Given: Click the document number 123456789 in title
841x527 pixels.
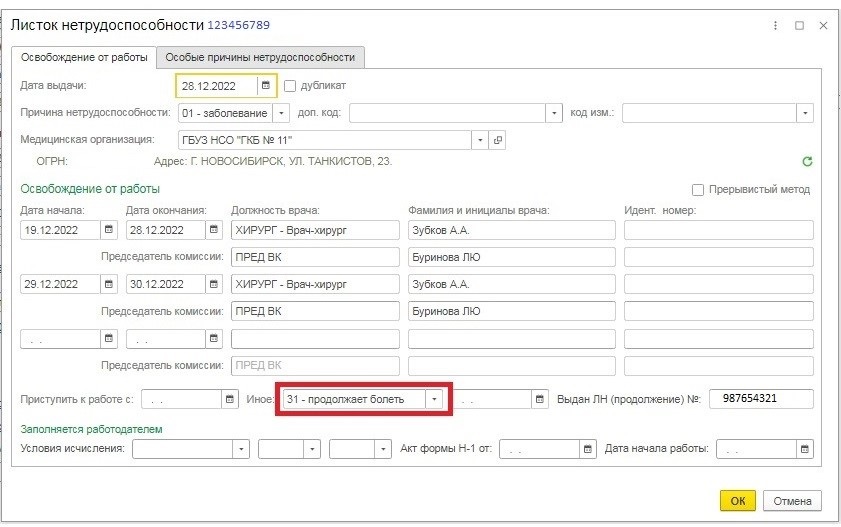Looking at the screenshot, I should click(x=239, y=25).
